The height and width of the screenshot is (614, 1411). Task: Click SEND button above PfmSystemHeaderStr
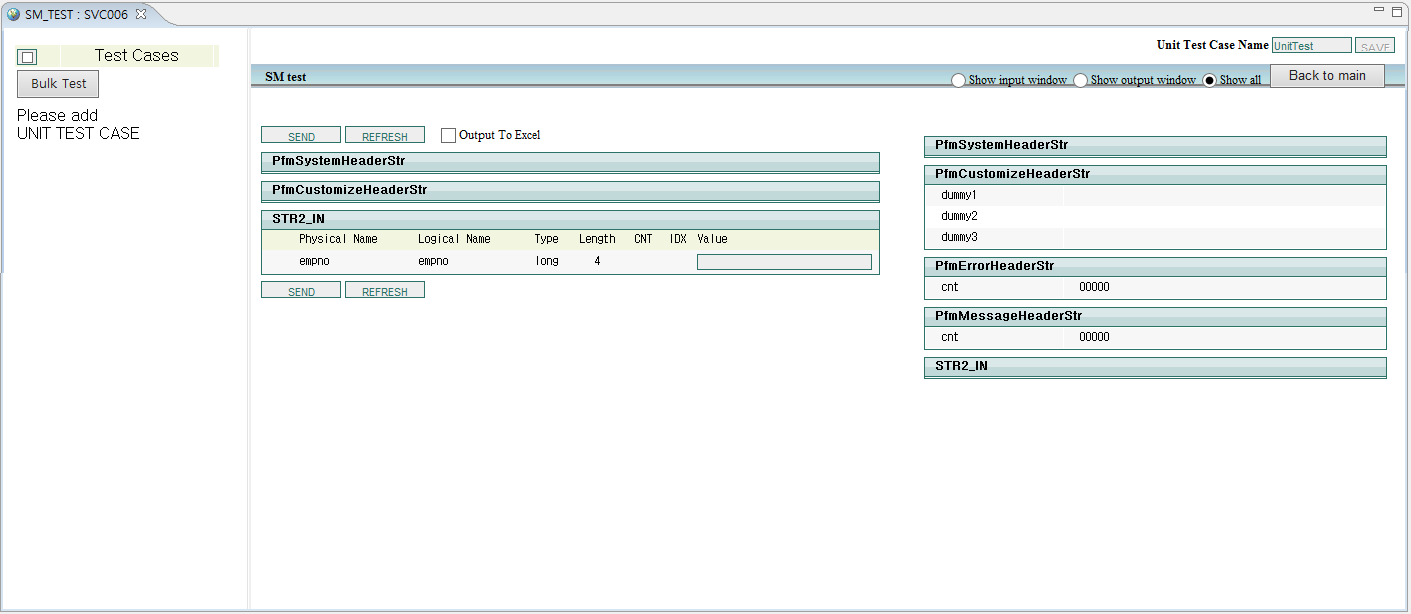(301, 136)
